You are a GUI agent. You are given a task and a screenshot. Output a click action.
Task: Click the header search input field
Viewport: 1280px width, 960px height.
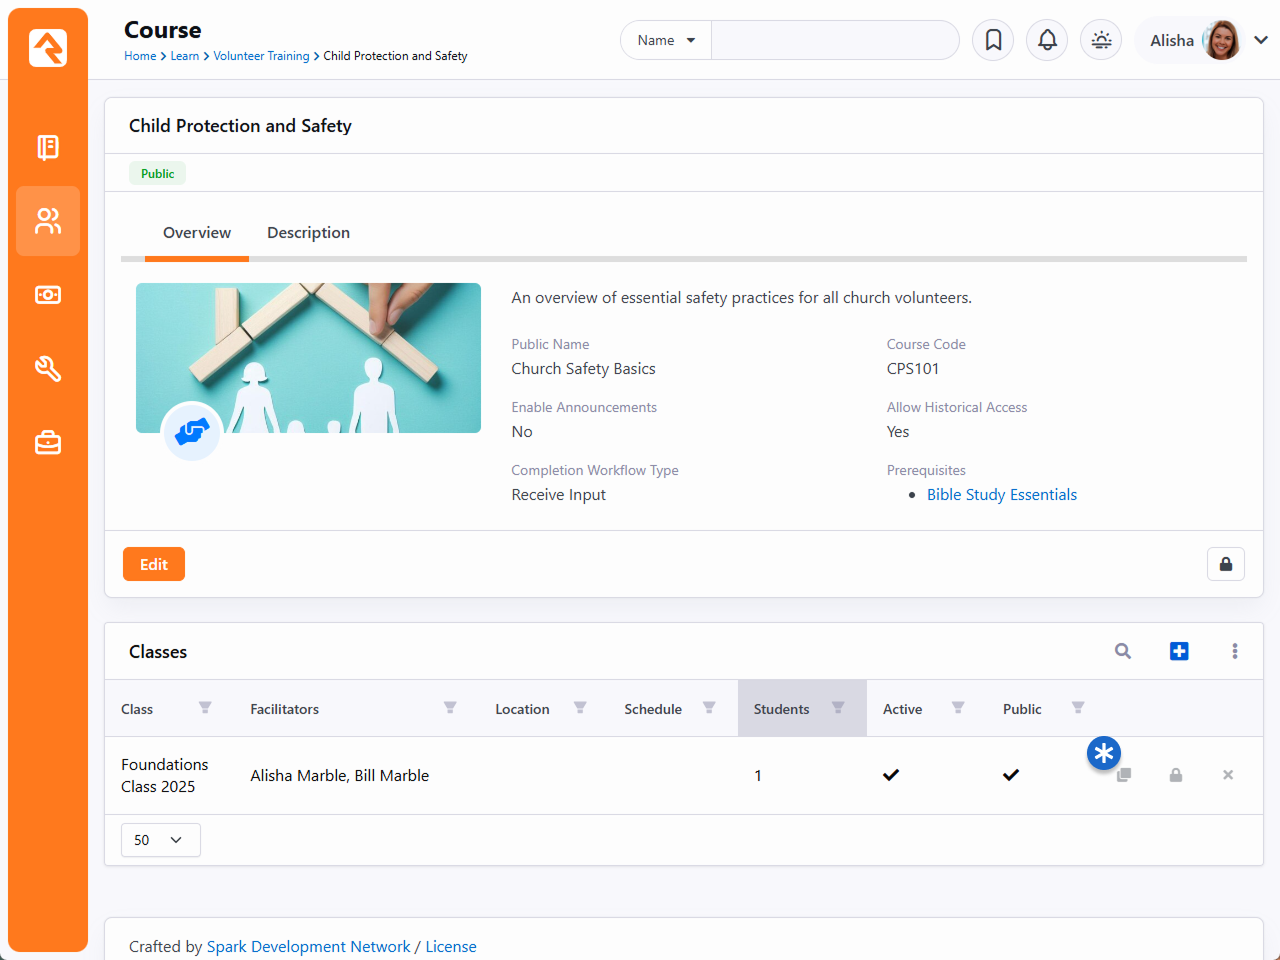pos(834,40)
